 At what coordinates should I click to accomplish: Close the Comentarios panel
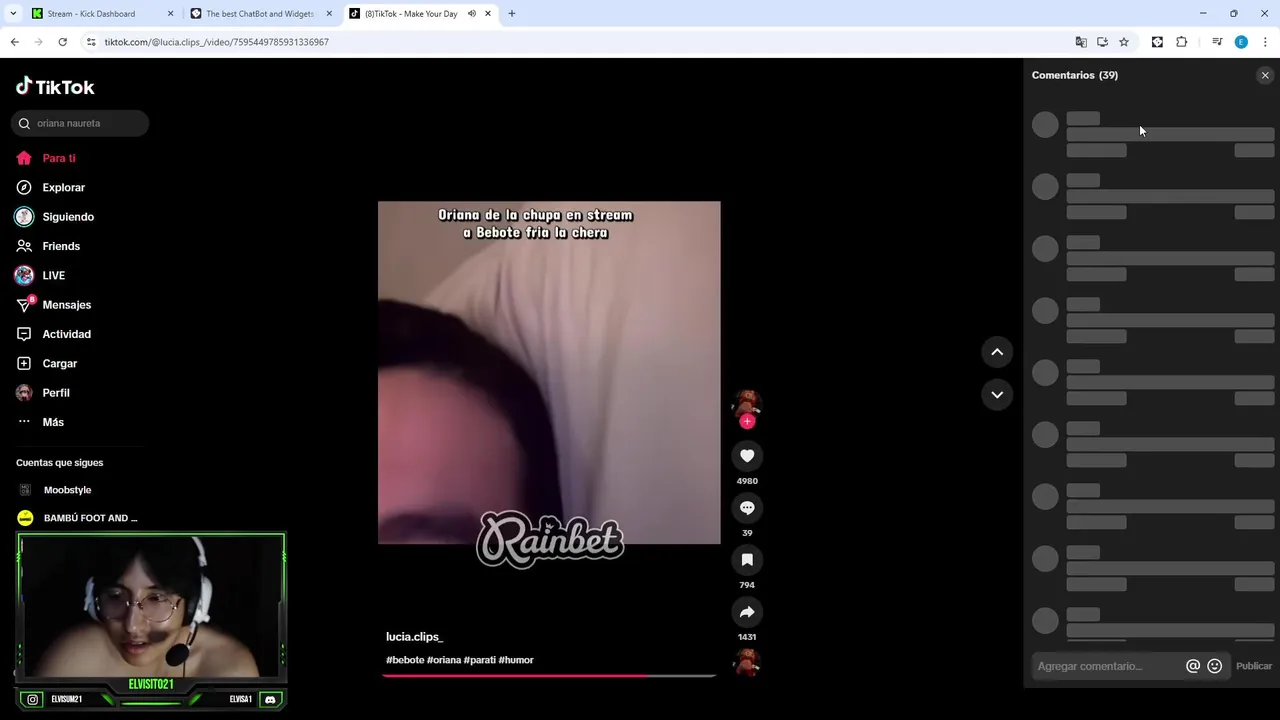1265,75
